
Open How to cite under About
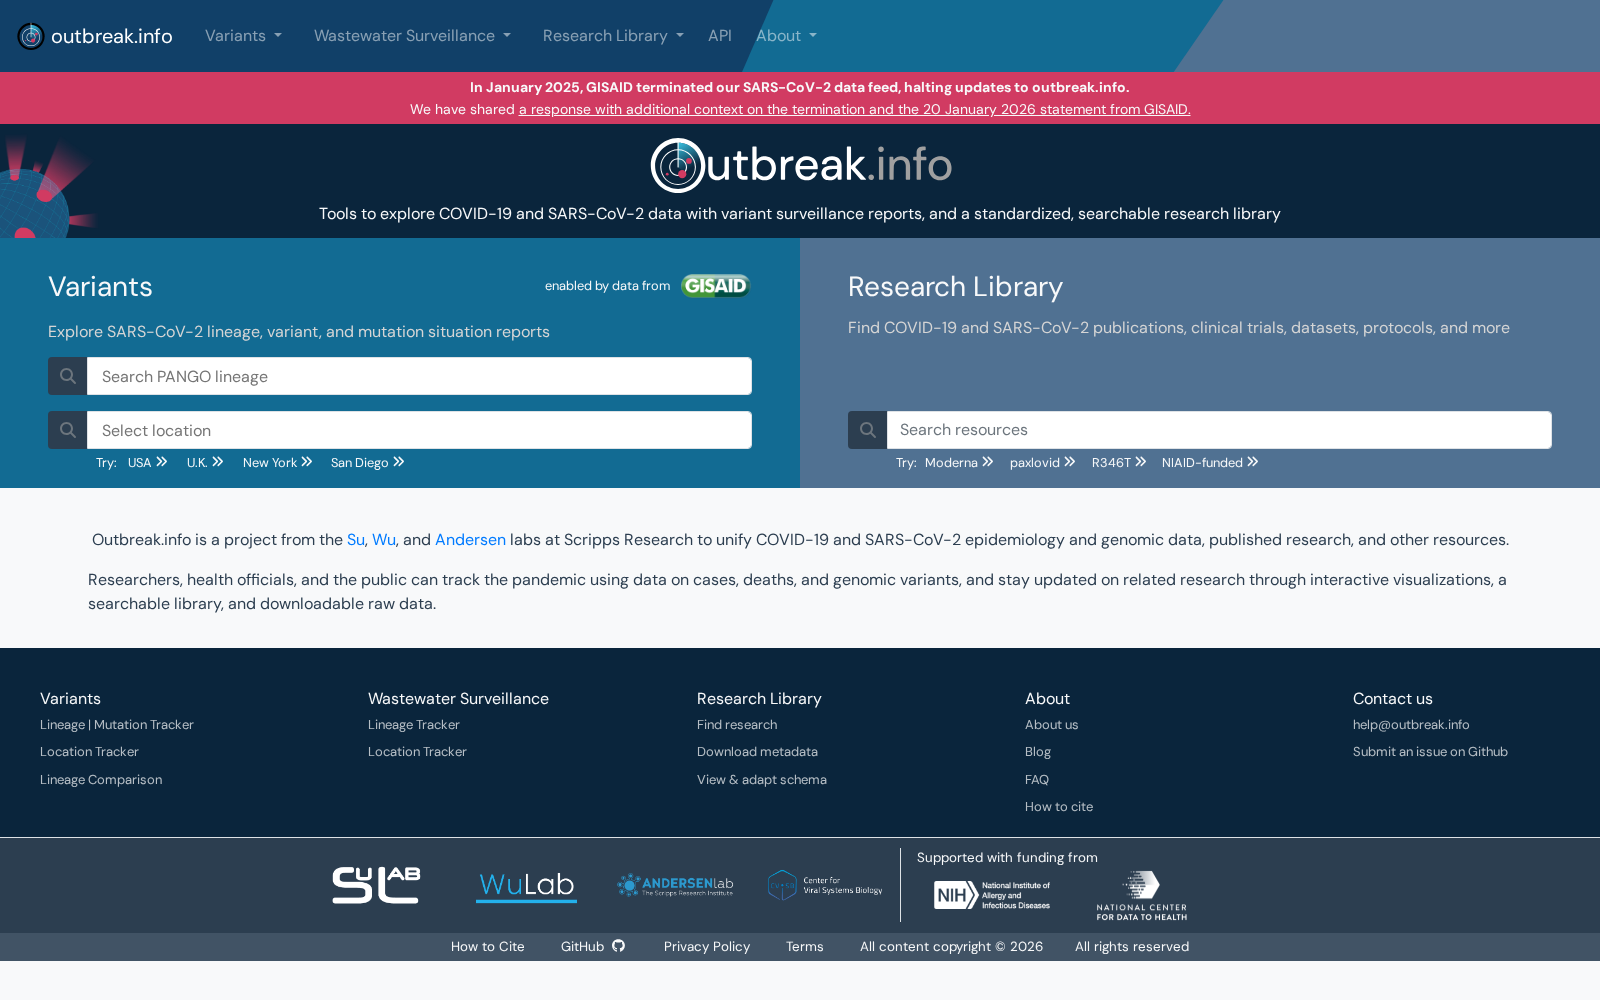[1059, 807]
